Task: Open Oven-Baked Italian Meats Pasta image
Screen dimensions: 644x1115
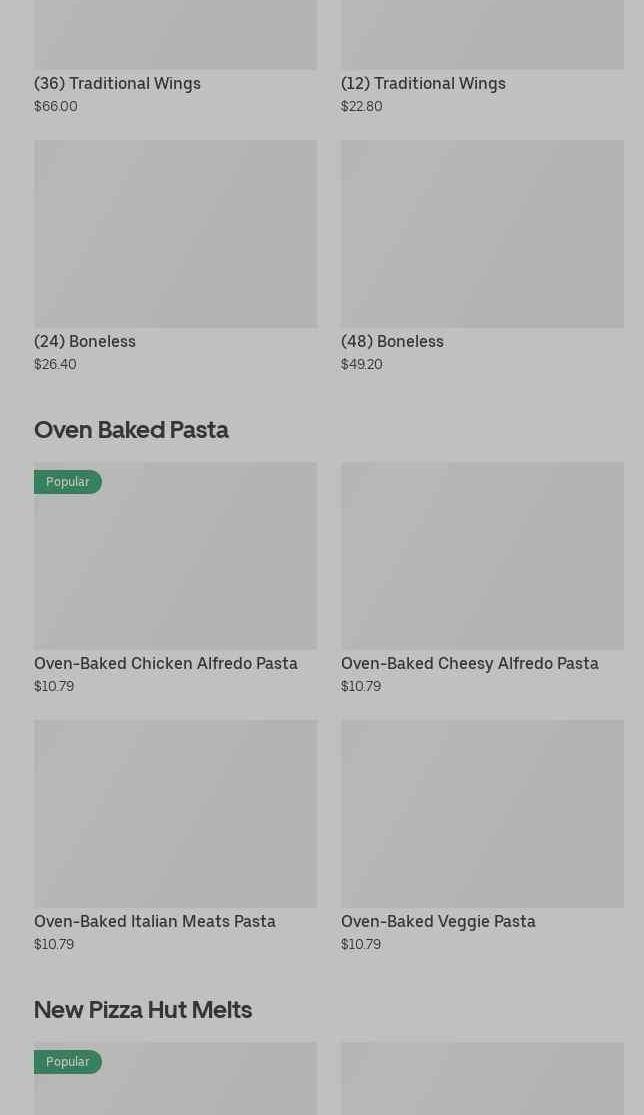Action: (x=175, y=813)
